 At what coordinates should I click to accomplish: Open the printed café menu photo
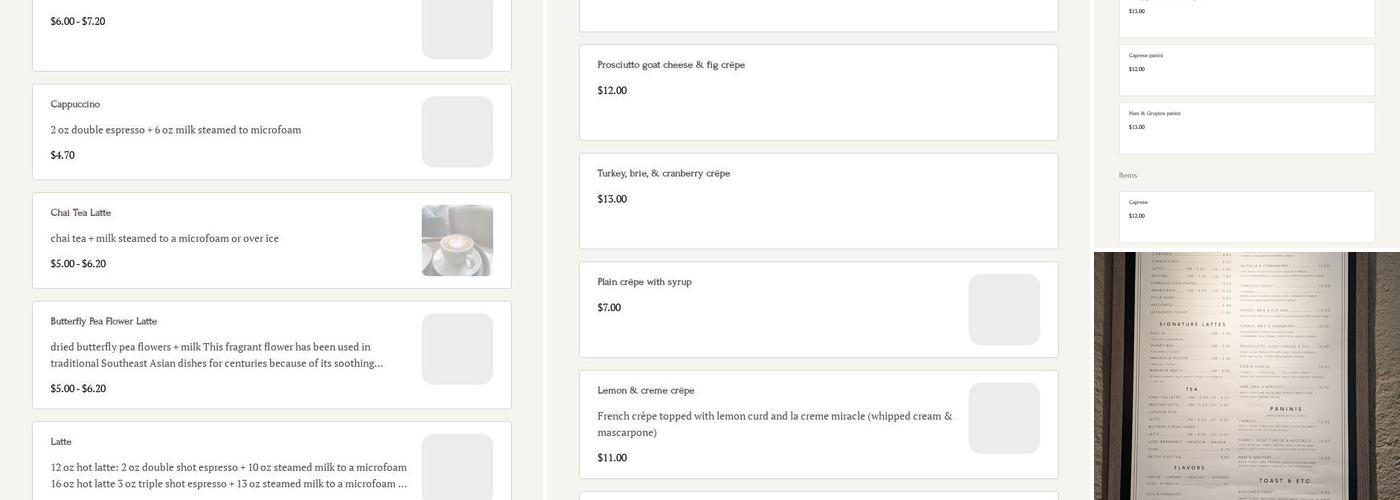pyautogui.click(x=1246, y=376)
